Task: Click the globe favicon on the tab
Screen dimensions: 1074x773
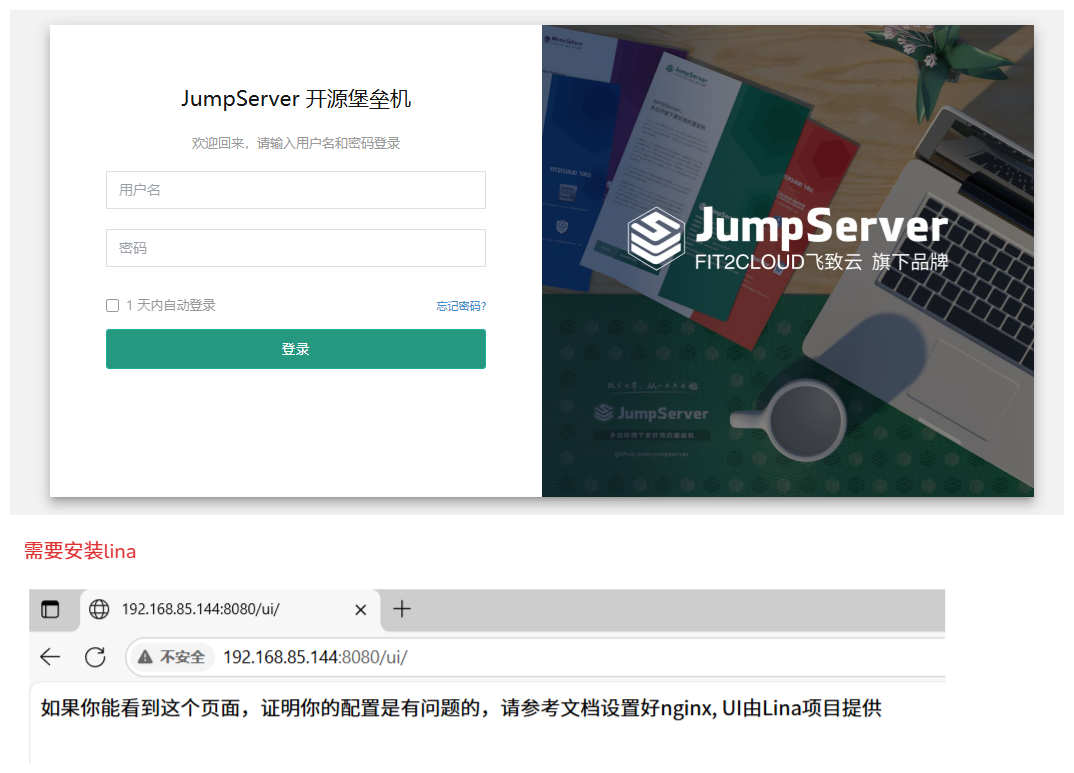Action: click(x=99, y=609)
